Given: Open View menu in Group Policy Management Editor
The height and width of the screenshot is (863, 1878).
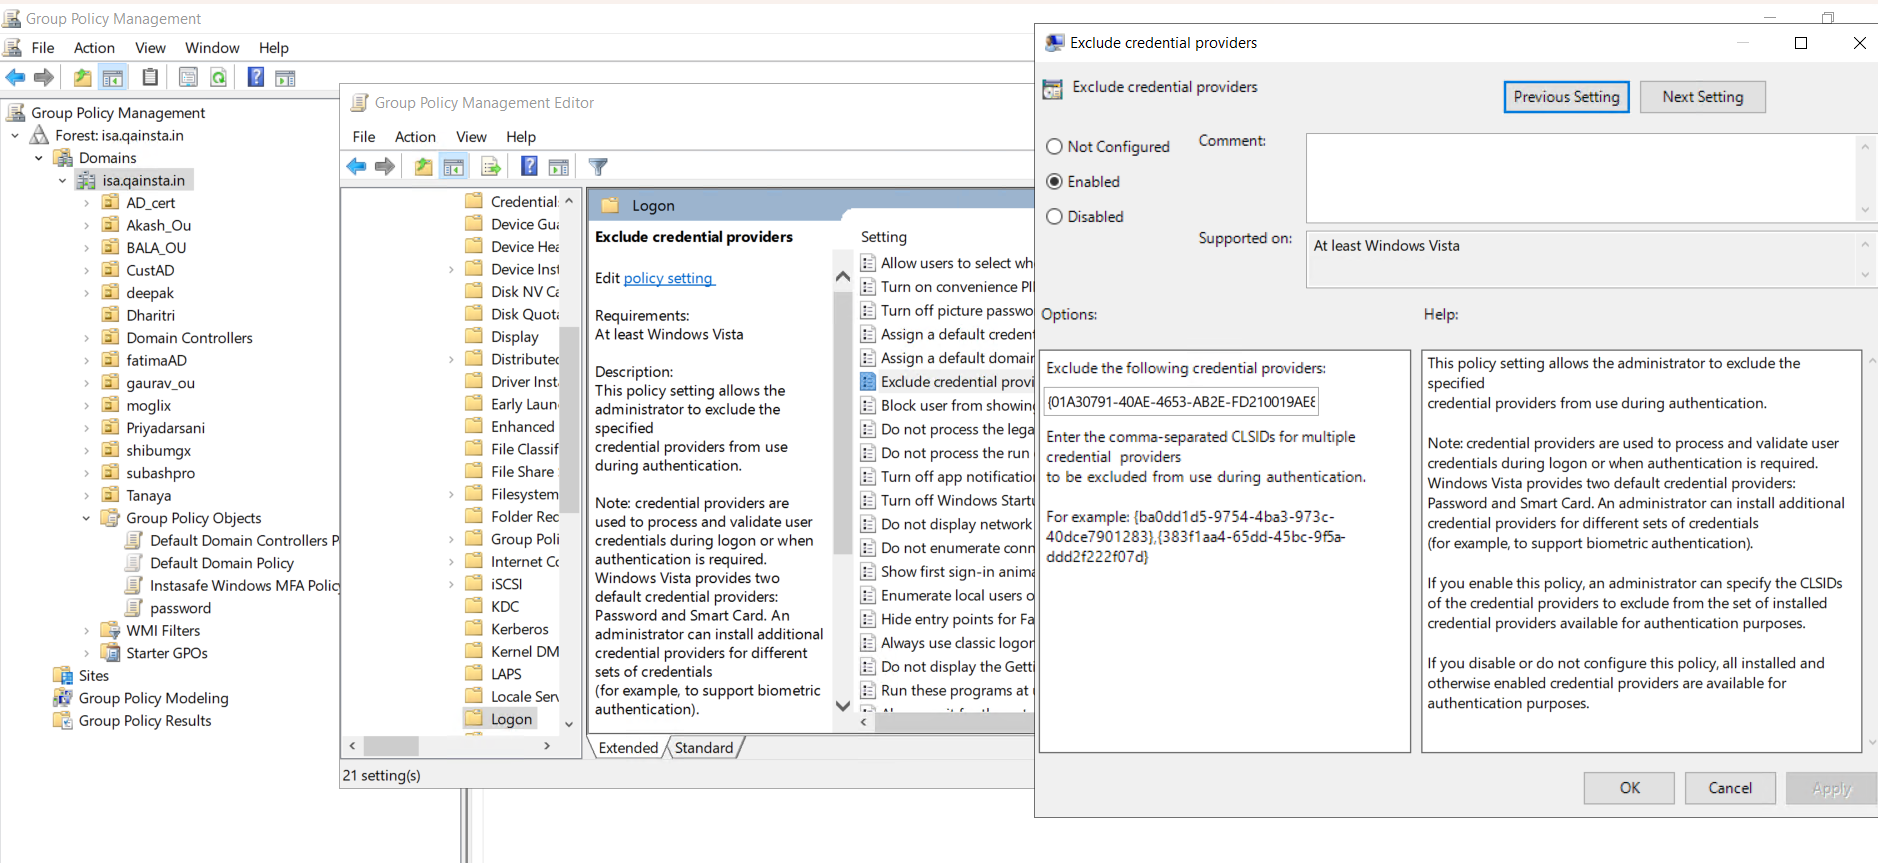Looking at the screenshot, I should pos(471,137).
